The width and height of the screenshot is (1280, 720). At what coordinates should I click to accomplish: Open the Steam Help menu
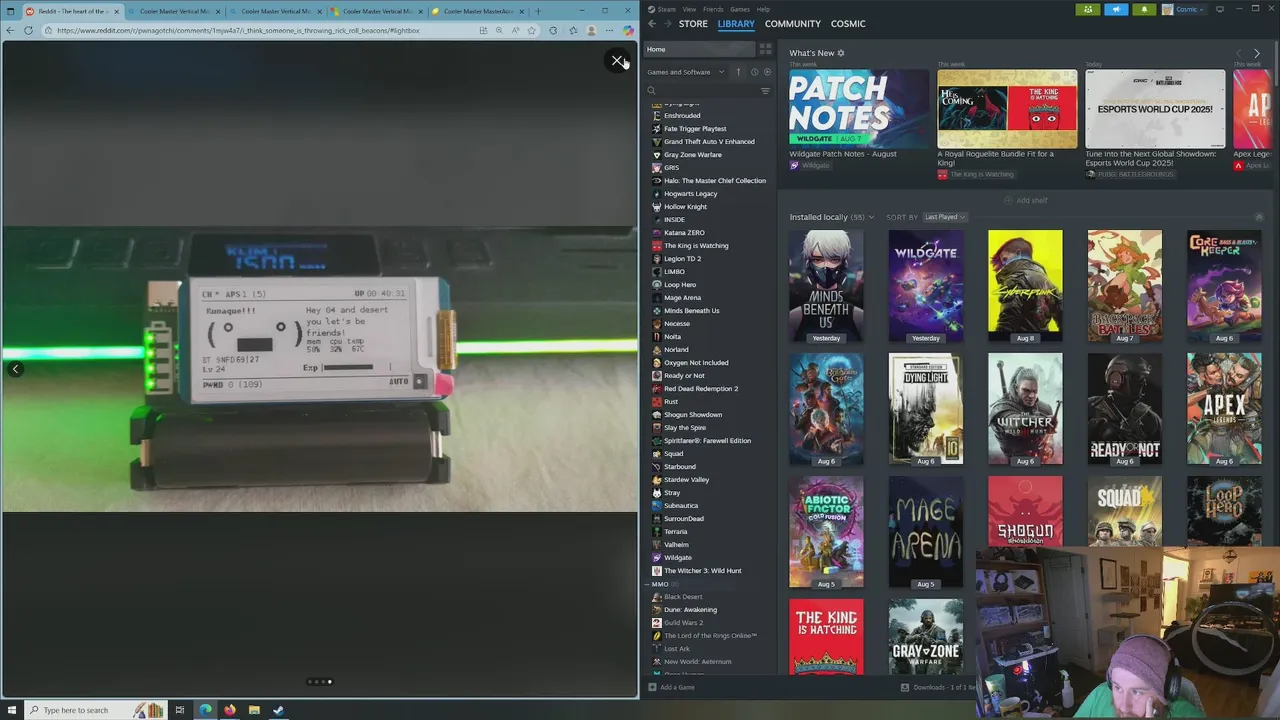pyautogui.click(x=763, y=9)
